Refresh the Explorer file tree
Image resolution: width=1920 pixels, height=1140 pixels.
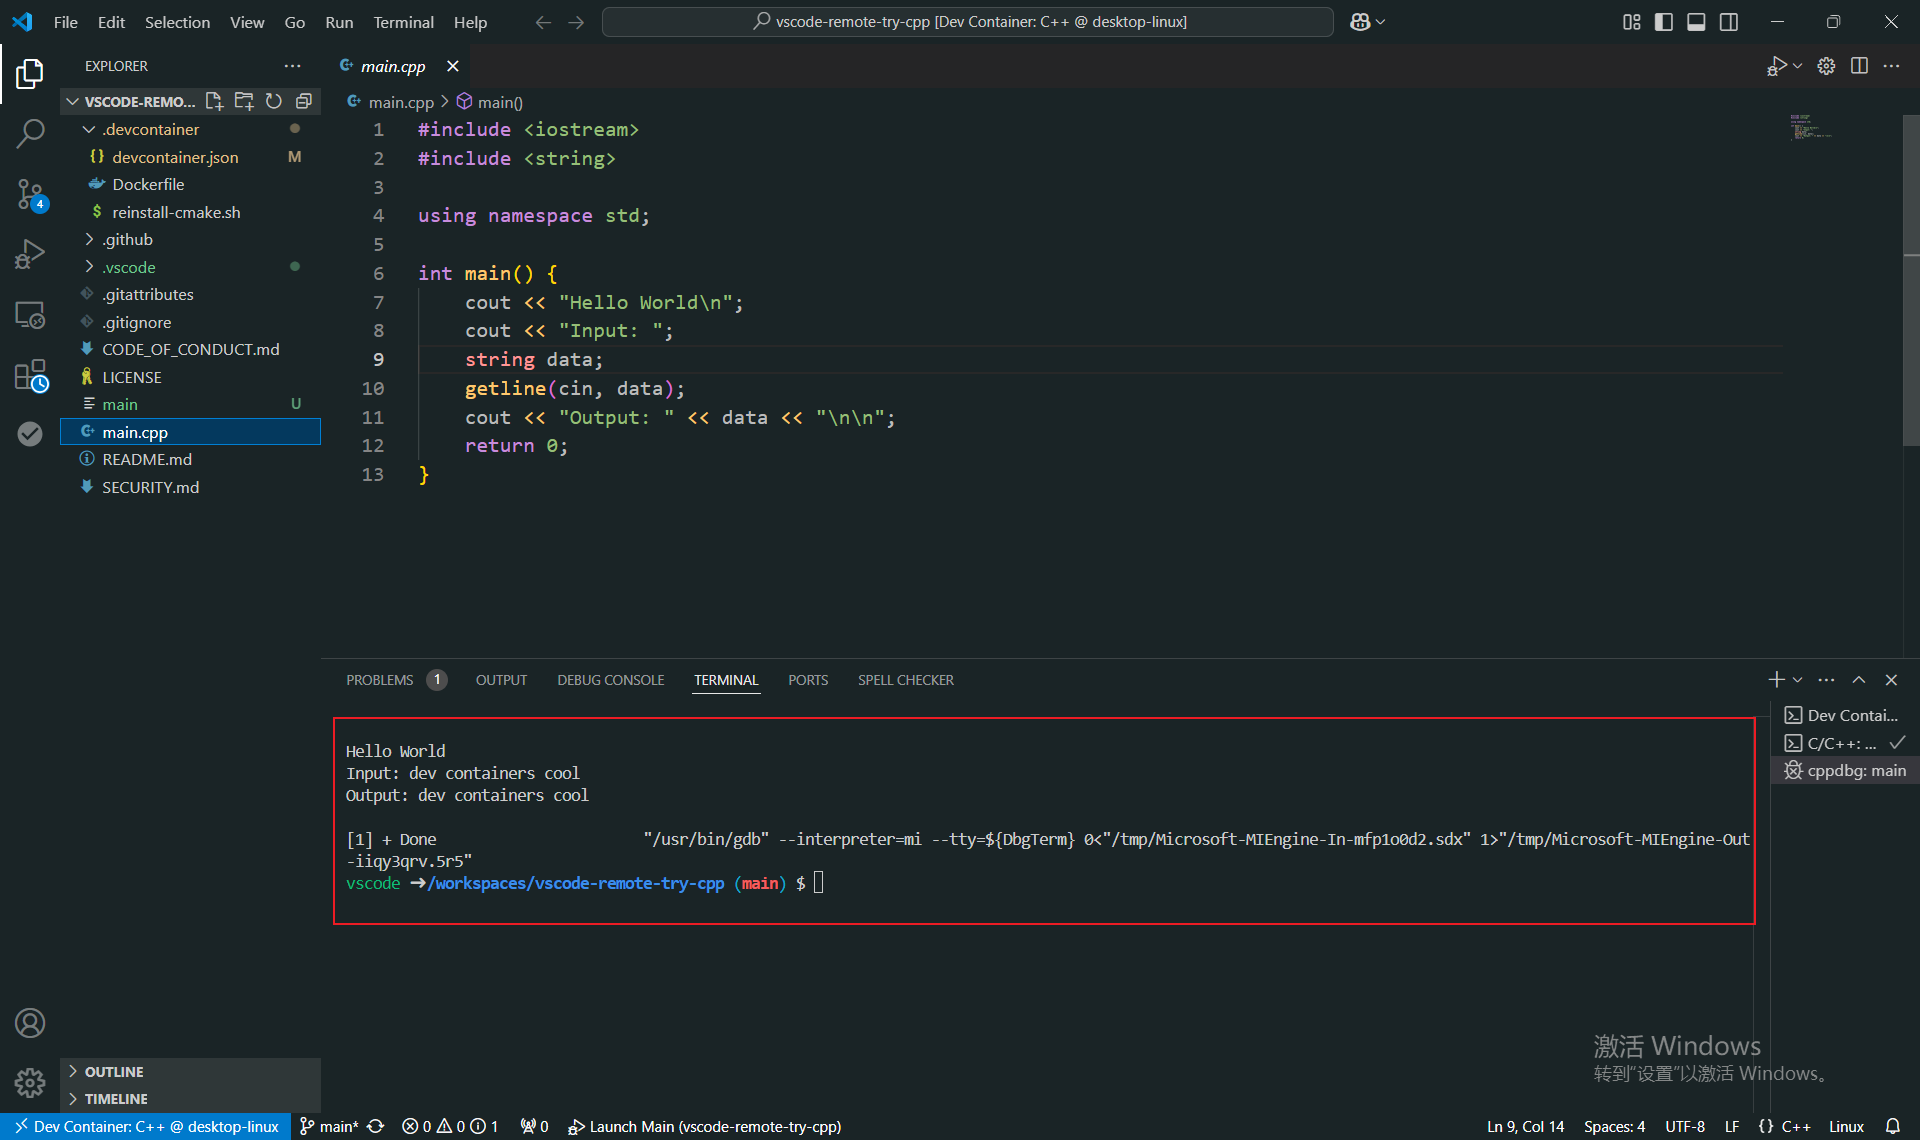click(x=274, y=101)
